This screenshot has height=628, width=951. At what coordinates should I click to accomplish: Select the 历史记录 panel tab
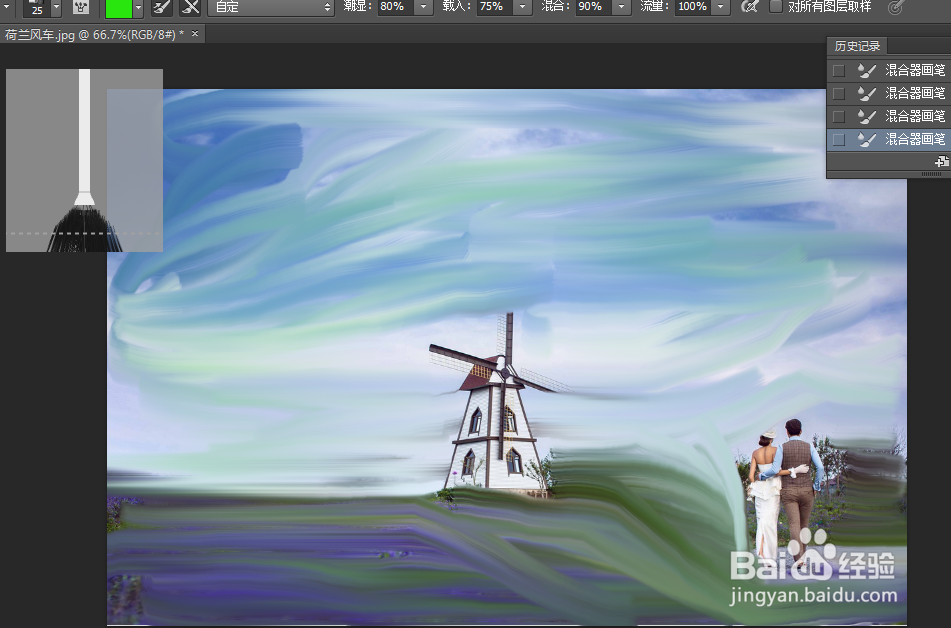pyautogui.click(x=857, y=46)
